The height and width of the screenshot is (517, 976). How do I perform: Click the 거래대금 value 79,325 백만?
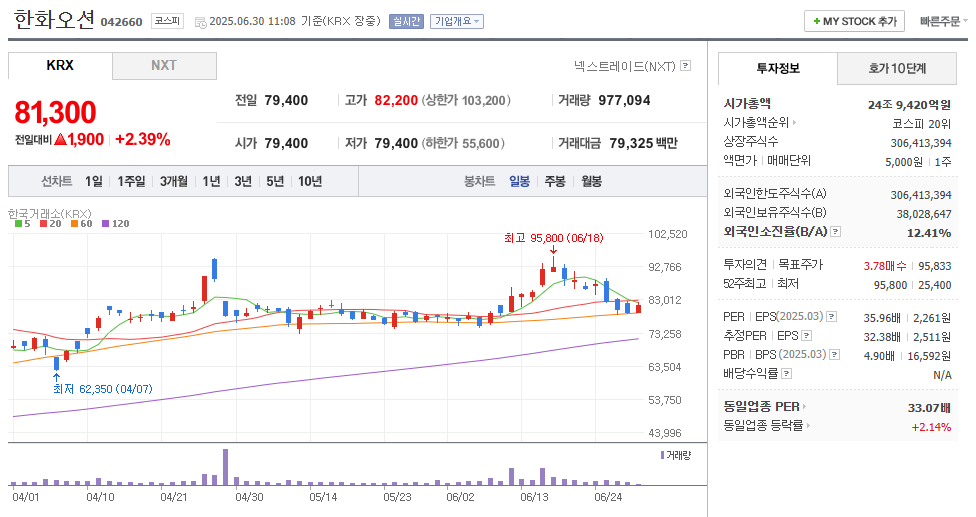pyautogui.click(x=644, y=144)
